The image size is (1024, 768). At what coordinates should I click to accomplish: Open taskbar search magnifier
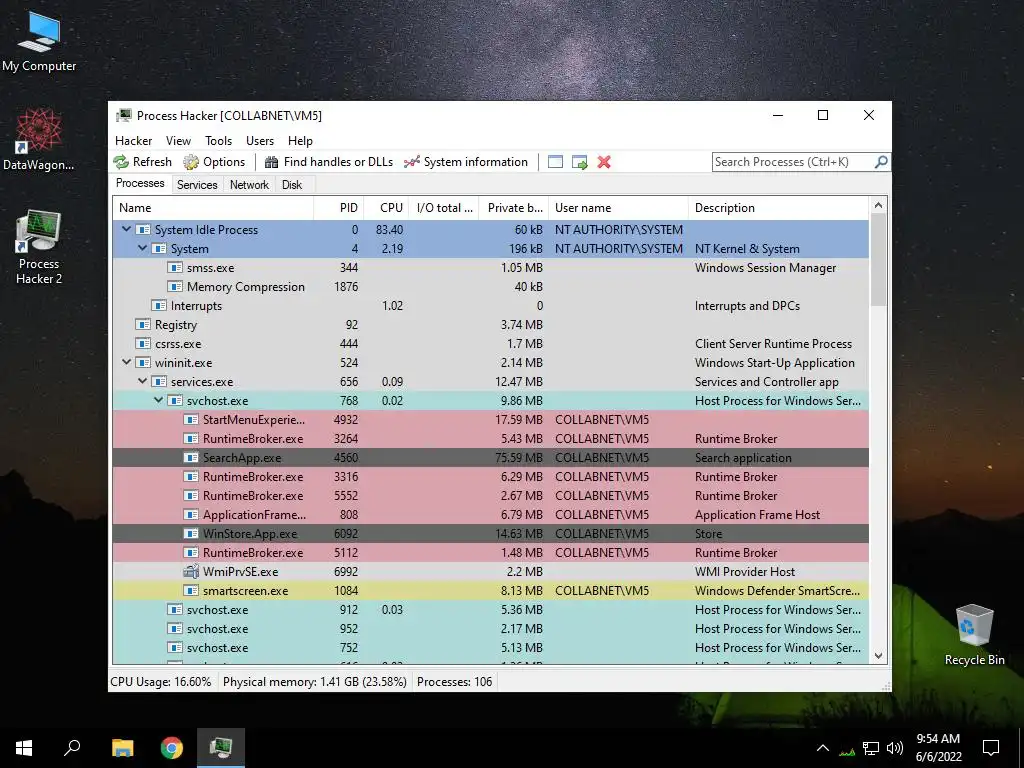[72, 748]
